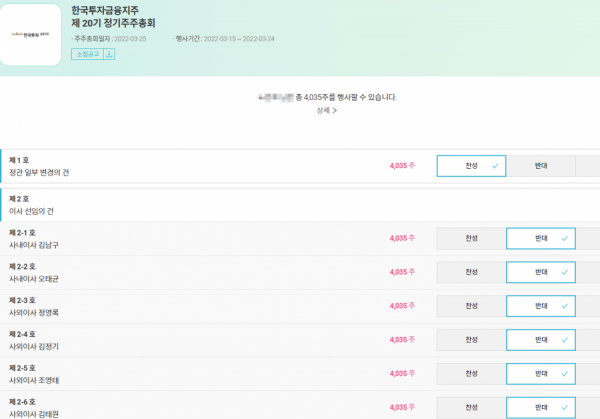The height and width of the screenshot is (419, 600).
Task: Click the 4,035 주 count in 제2-1호 row
Action: point(402,238)
